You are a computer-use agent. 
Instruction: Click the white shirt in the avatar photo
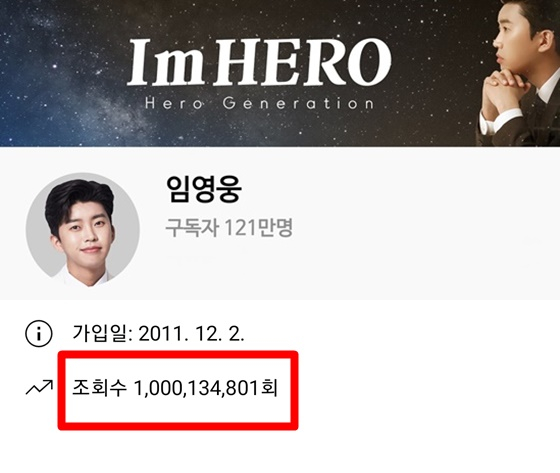(x=86, y=277)
